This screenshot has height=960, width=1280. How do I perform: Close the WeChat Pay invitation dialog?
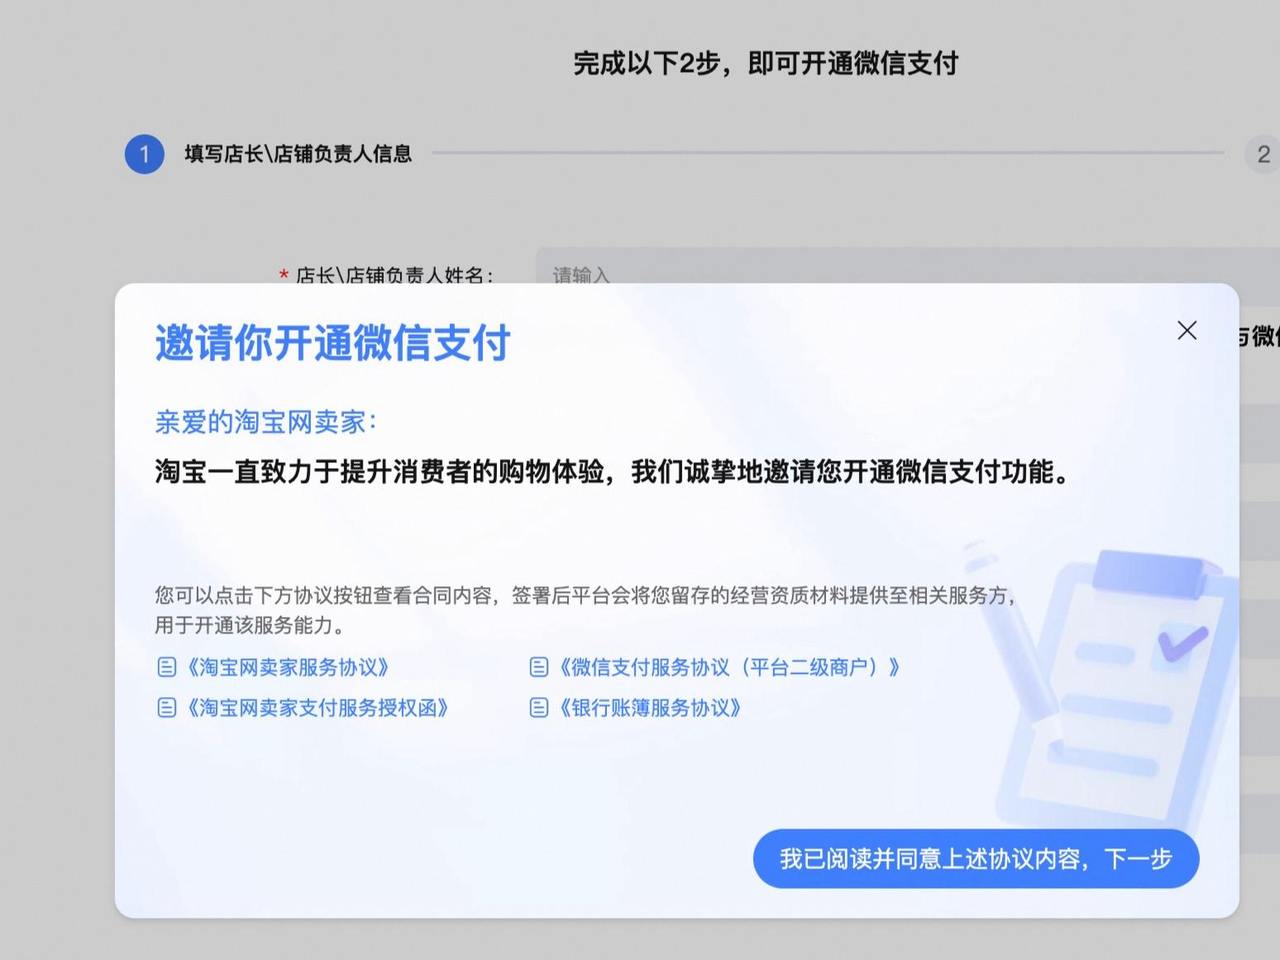[x=1187, y=330]
